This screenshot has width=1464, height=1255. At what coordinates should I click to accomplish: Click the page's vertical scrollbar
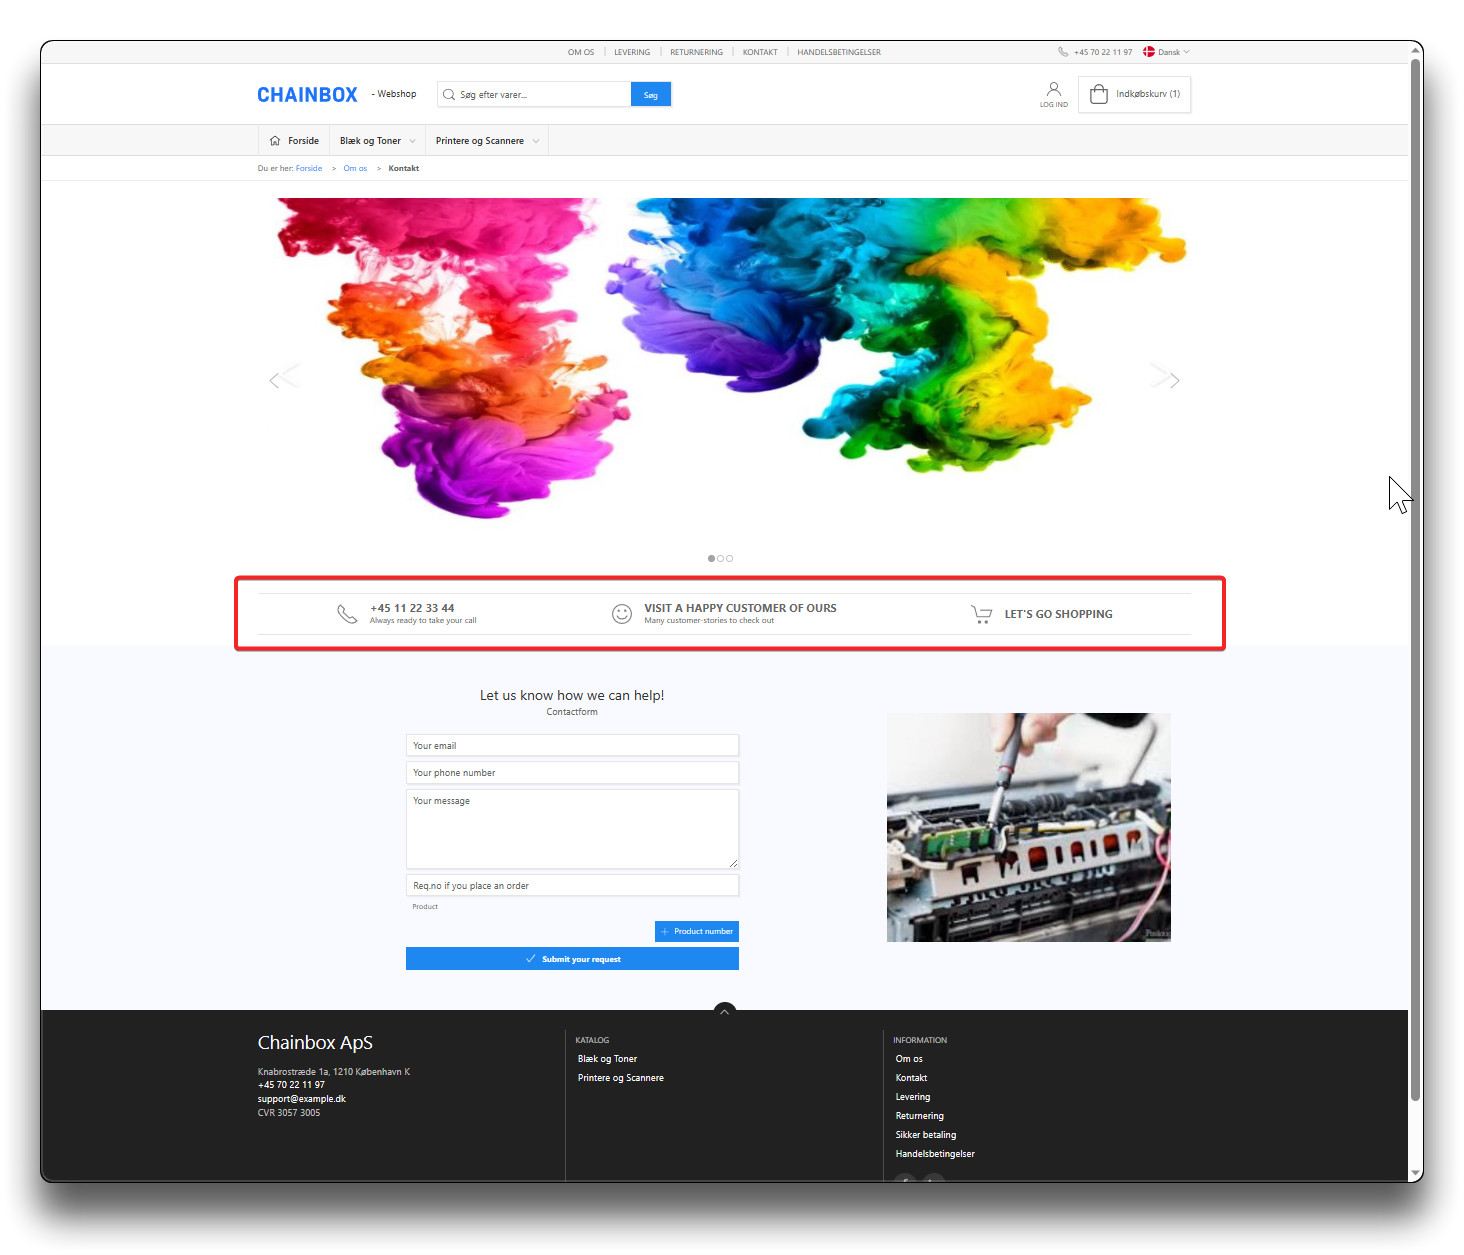pyautogui.click(x=1415, y=580)
